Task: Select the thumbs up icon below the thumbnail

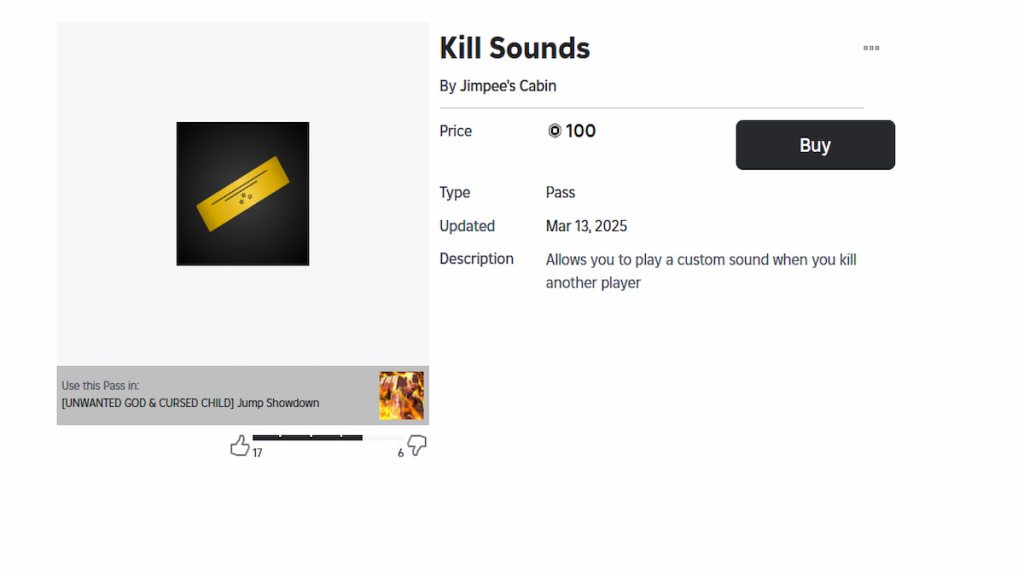Action: pyautogui.click(x=240, y=444)
